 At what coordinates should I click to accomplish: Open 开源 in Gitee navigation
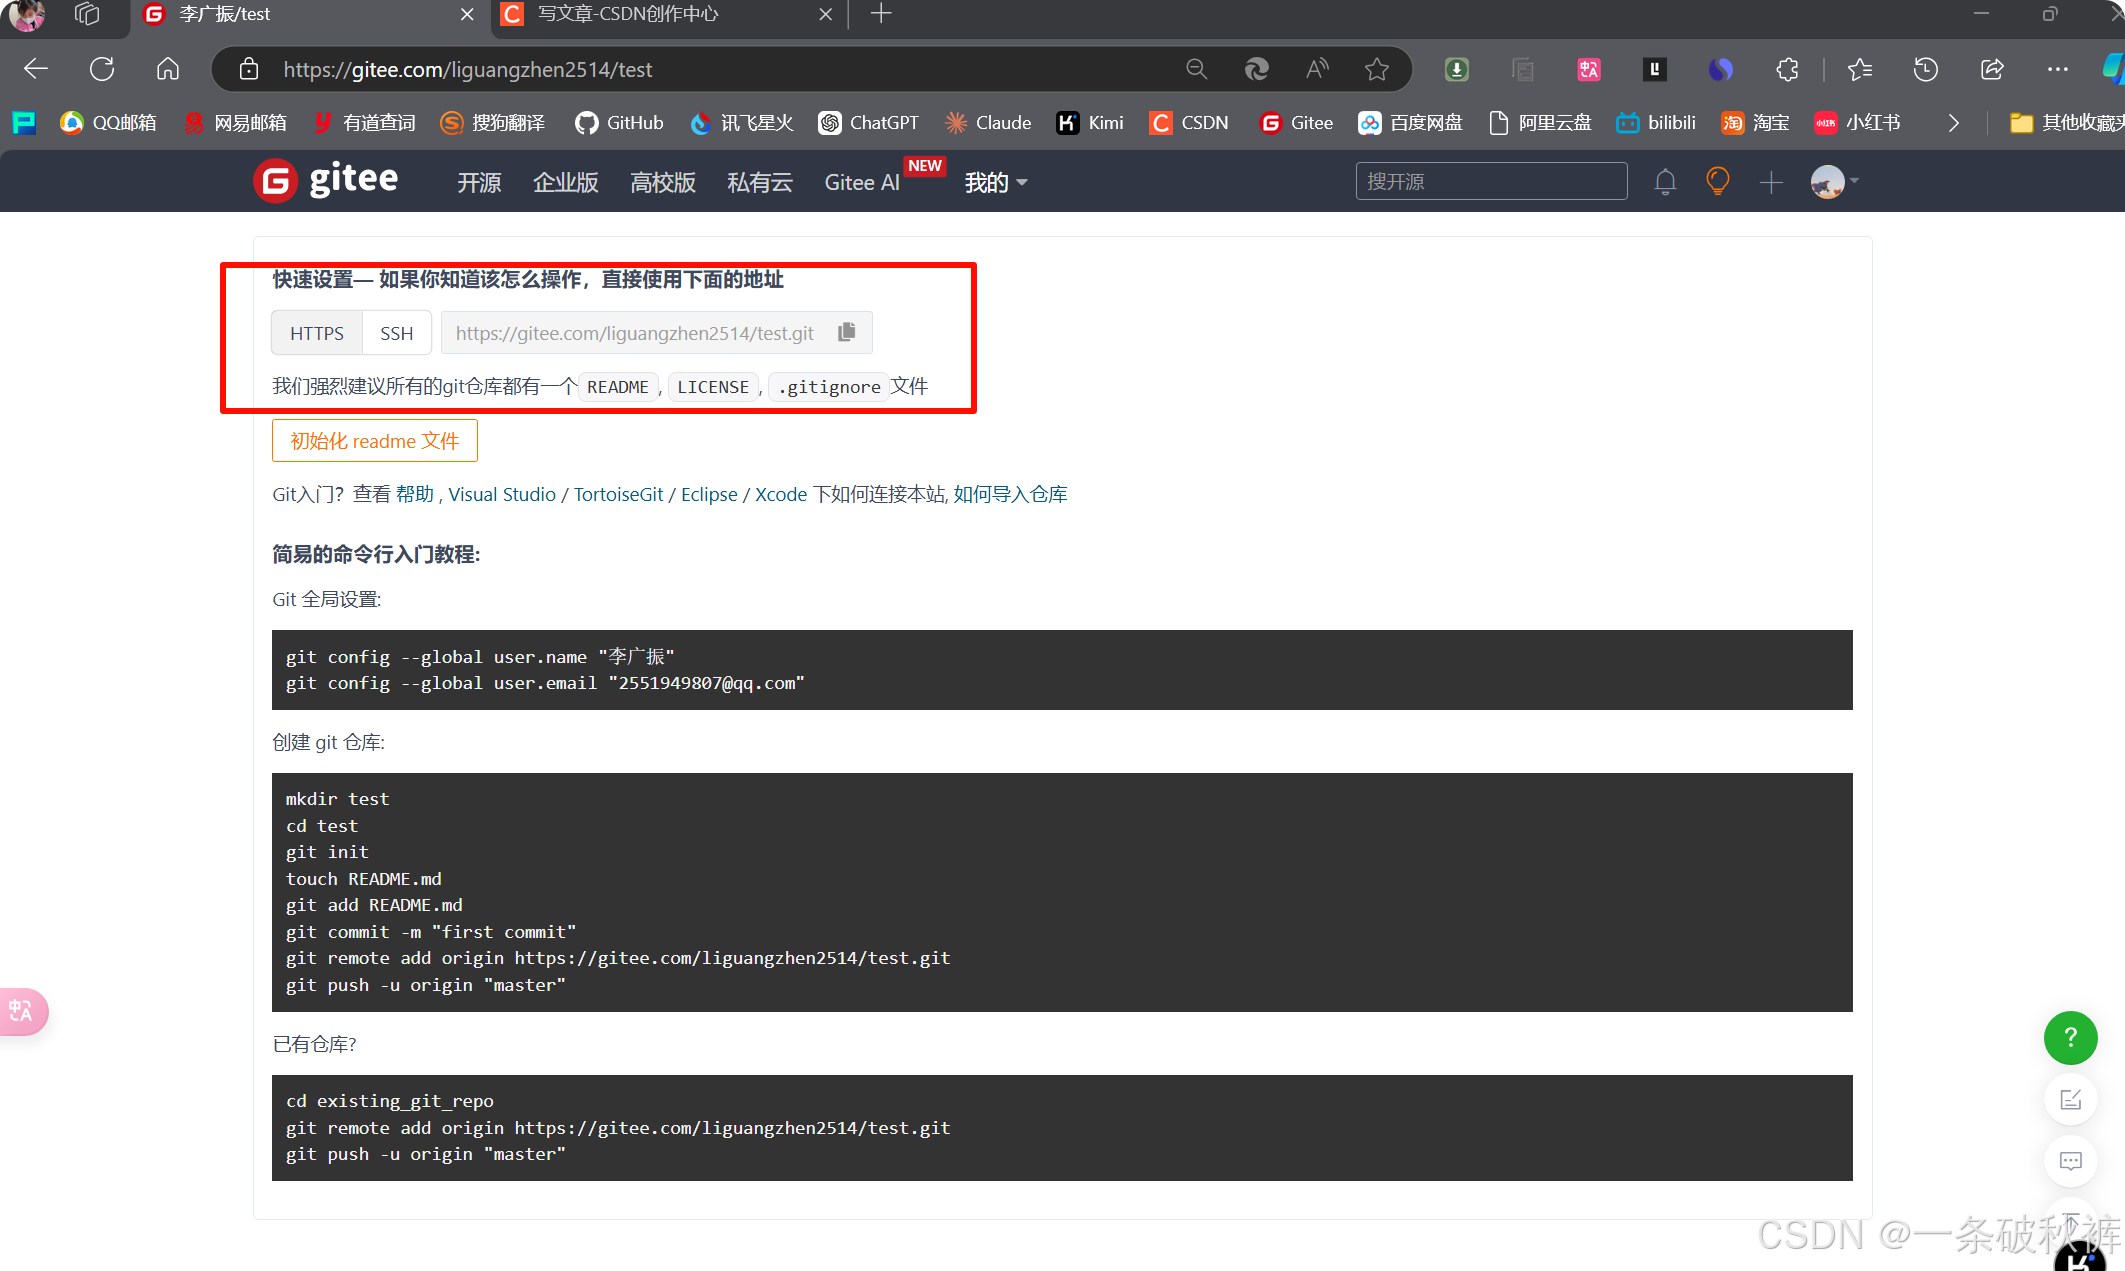pos(479,182)
